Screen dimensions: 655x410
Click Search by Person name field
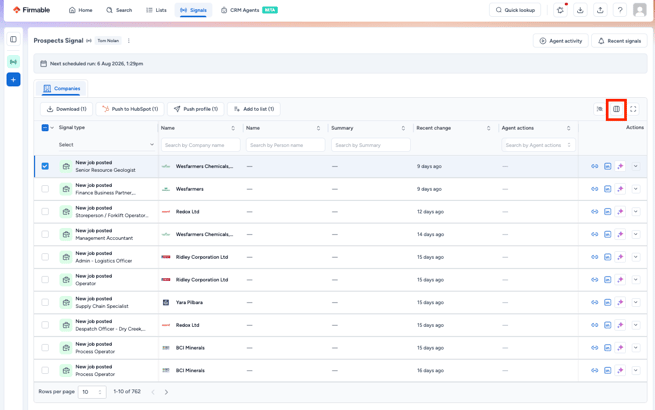(x=285, y=145)
